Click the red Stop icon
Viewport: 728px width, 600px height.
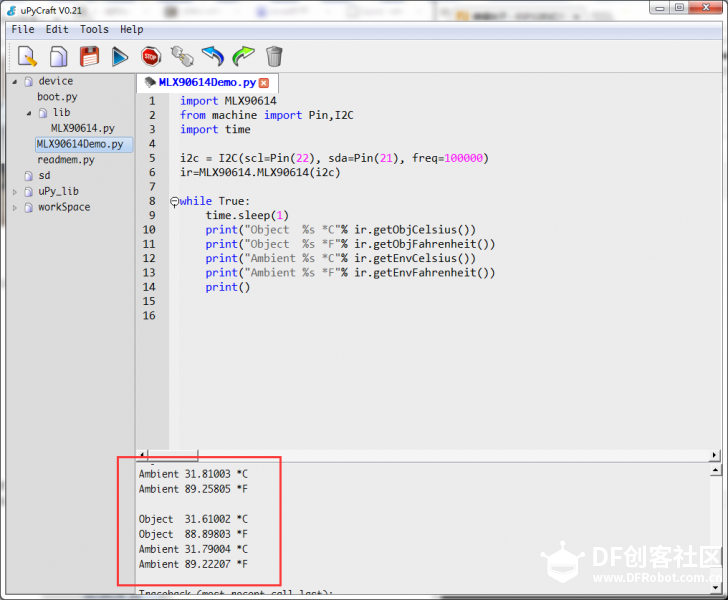pos(151,57)
